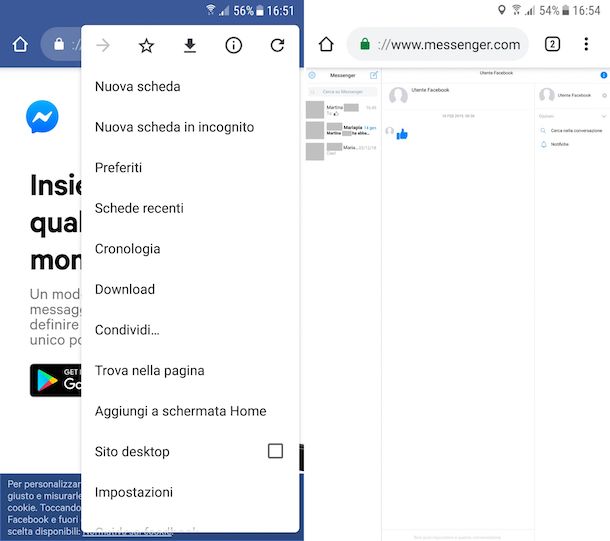Tap the Martina conversation thumbnail
The width and height of the screenshot is (610, 541).
pyautogui.click(x=315, y=110)
